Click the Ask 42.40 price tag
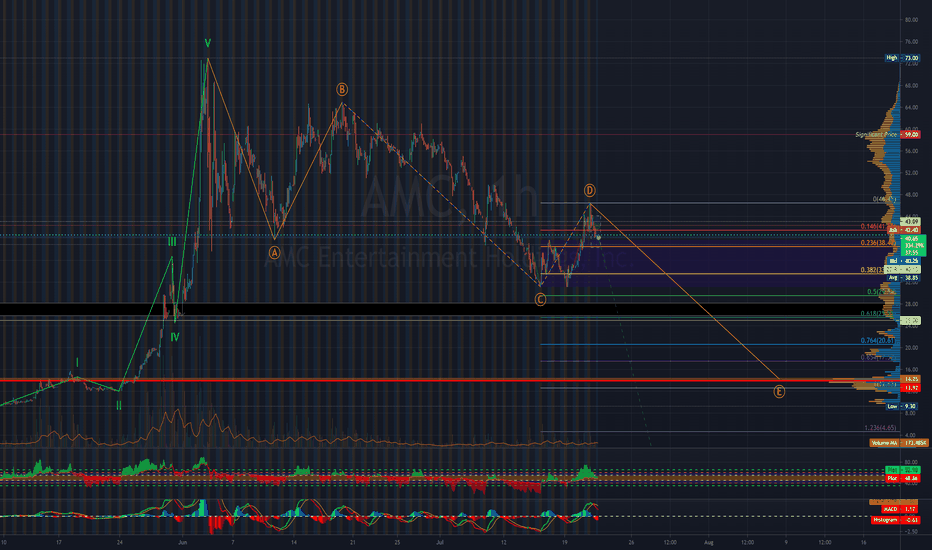932x550 pixels. click(x=902, y=230)
